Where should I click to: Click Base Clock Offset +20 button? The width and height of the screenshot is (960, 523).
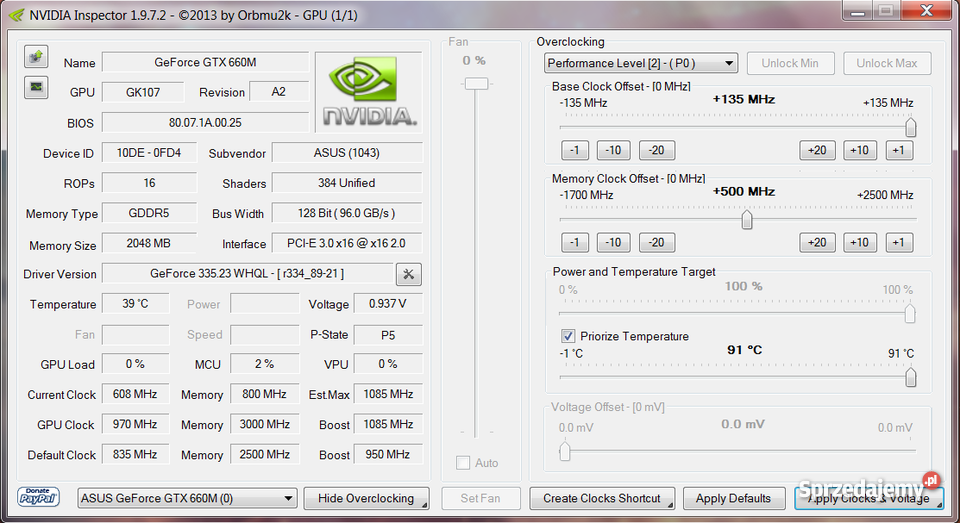(817, 150)
